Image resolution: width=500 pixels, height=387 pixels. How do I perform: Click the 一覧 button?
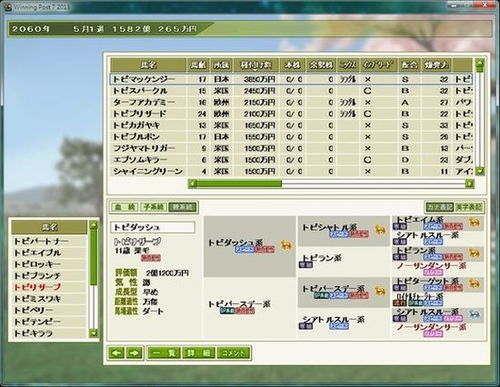(x=164, y=353)
